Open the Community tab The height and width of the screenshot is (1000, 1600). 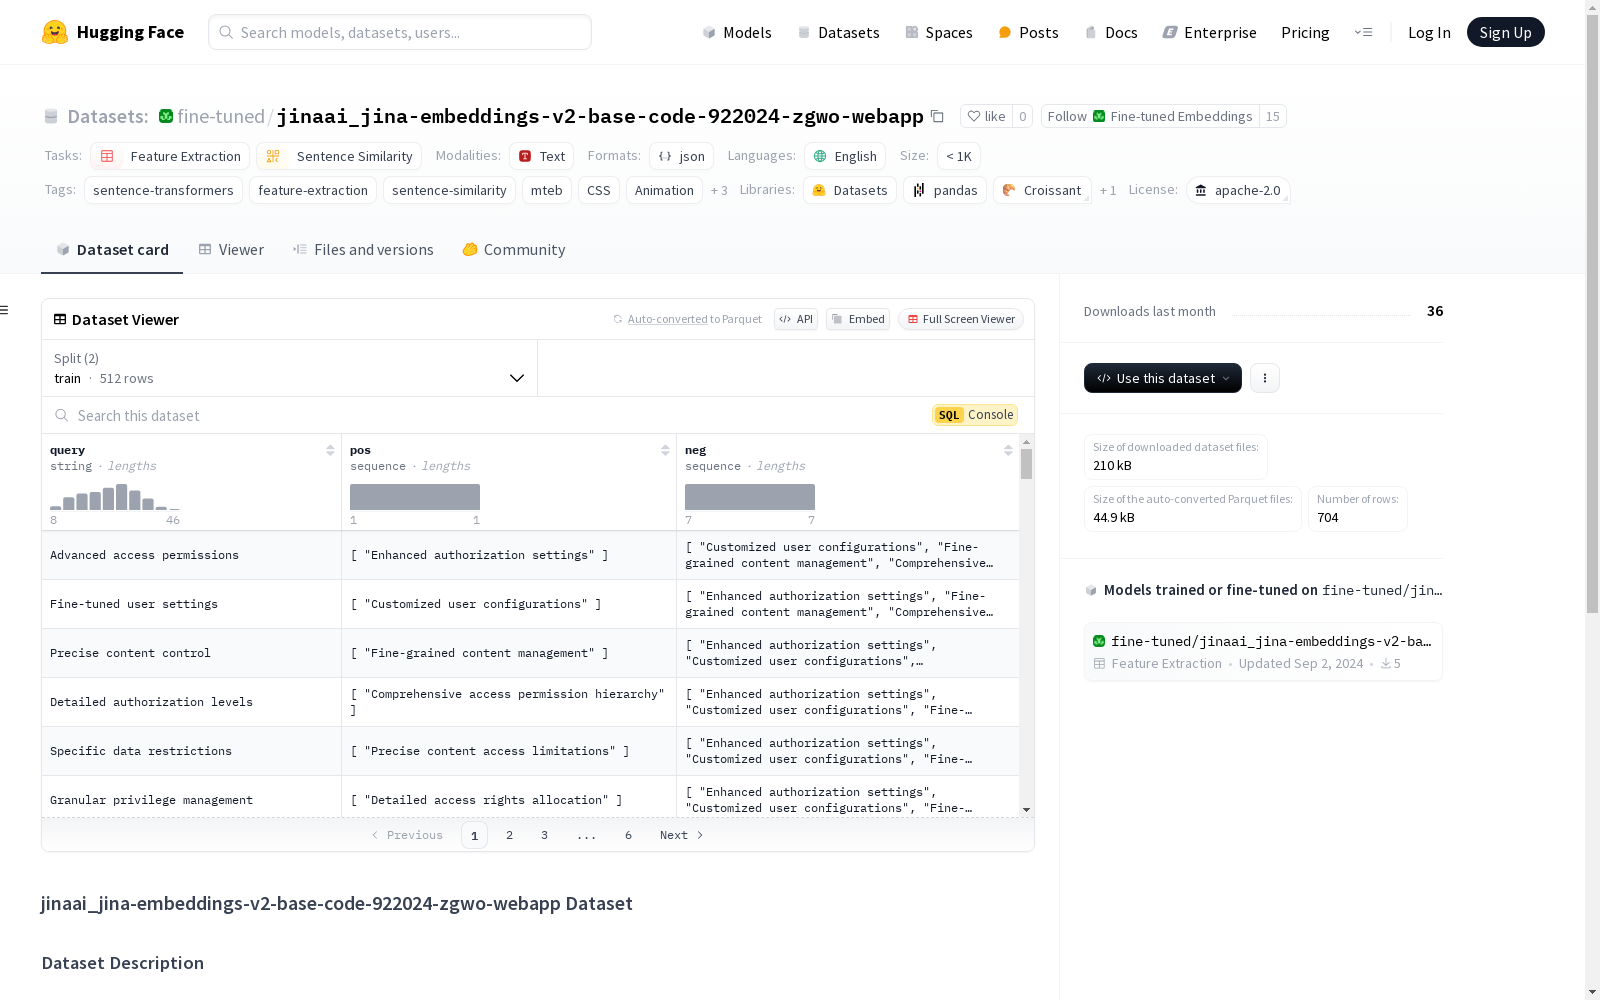point(514,250)
